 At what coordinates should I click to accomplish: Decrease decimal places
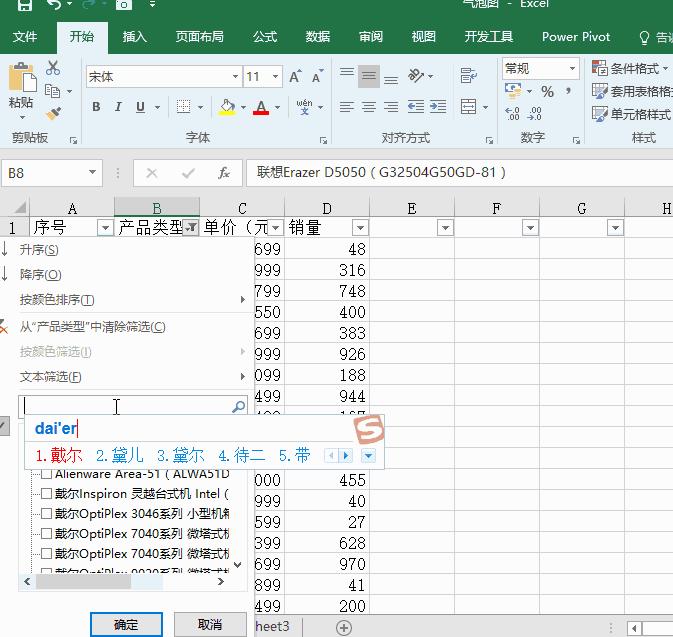click(534, 114)
